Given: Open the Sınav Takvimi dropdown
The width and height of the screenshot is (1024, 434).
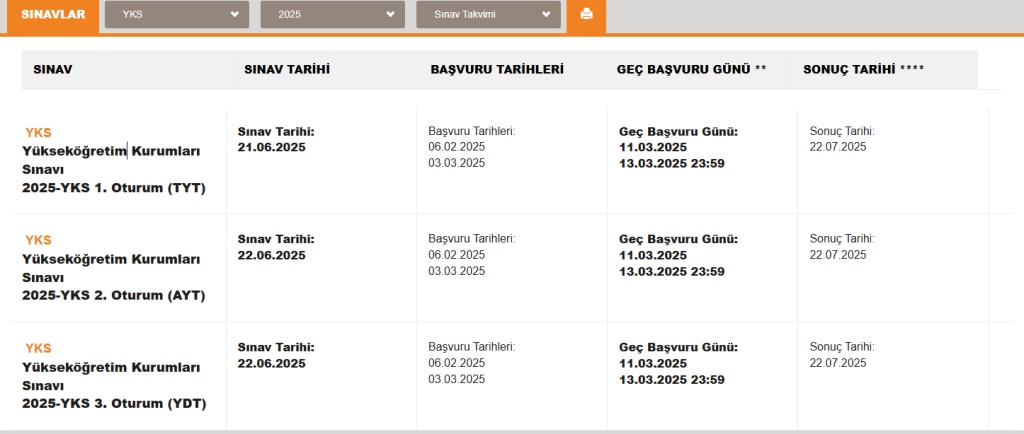Looking at the screenshot, I should 488,14.
